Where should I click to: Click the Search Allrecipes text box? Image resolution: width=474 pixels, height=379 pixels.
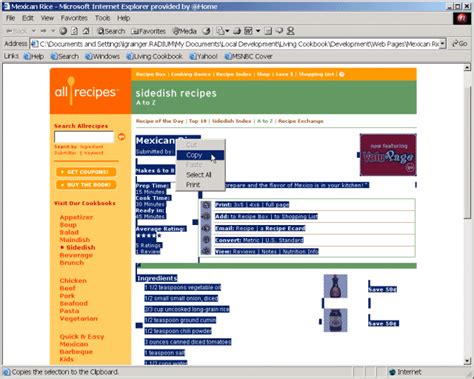point(84,137)
